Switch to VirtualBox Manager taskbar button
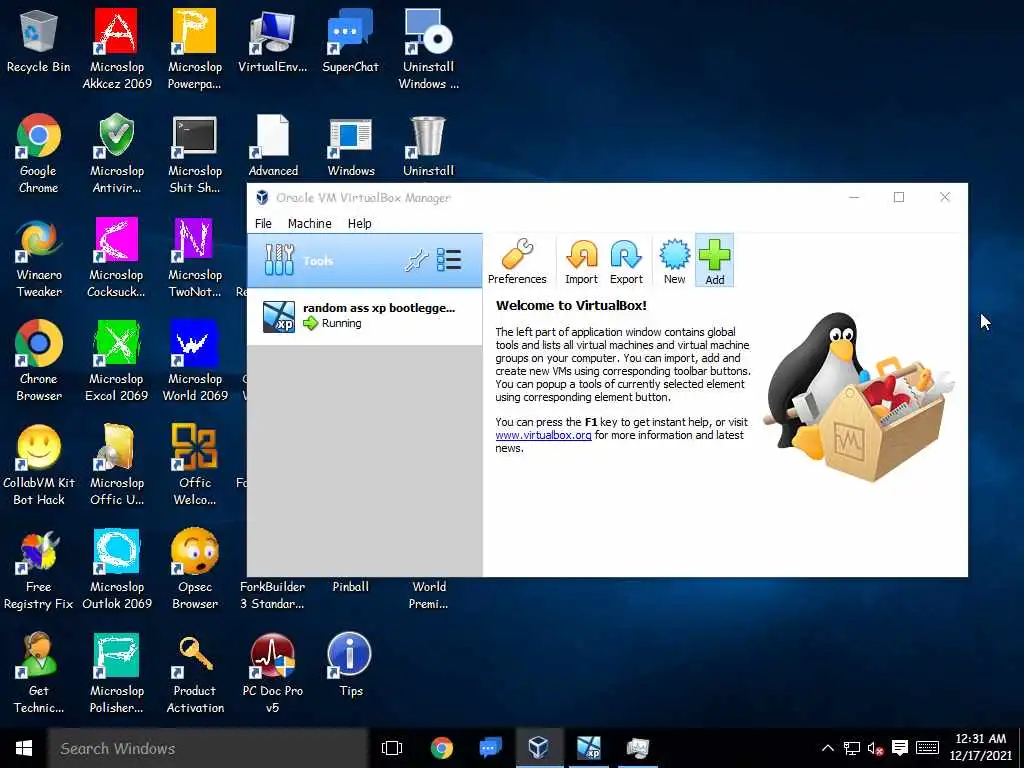 coord(539,748)
